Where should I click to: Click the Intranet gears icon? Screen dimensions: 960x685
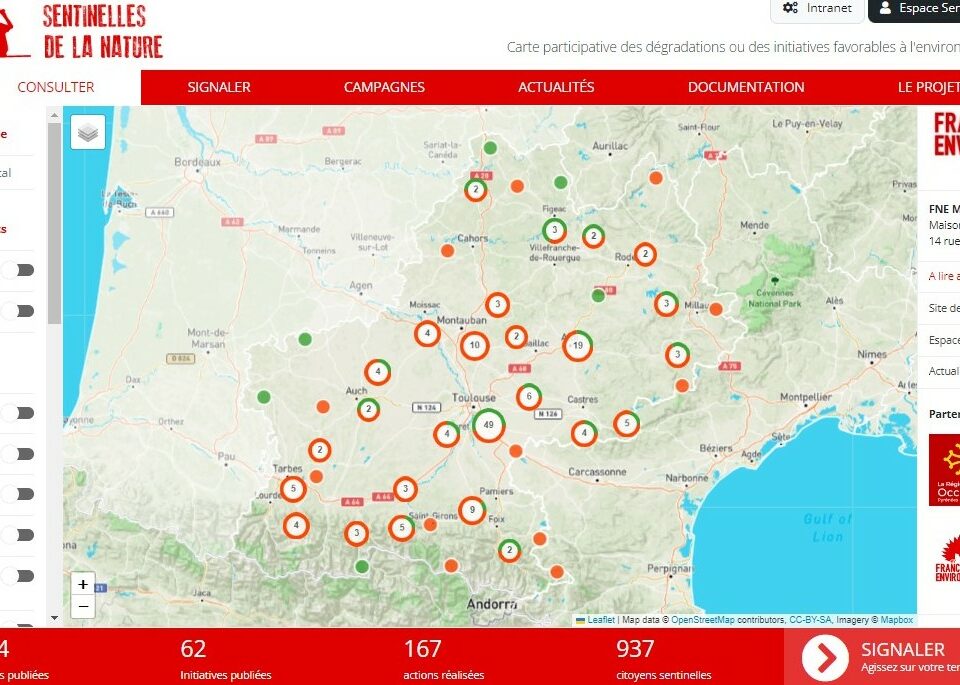[790, 8]
